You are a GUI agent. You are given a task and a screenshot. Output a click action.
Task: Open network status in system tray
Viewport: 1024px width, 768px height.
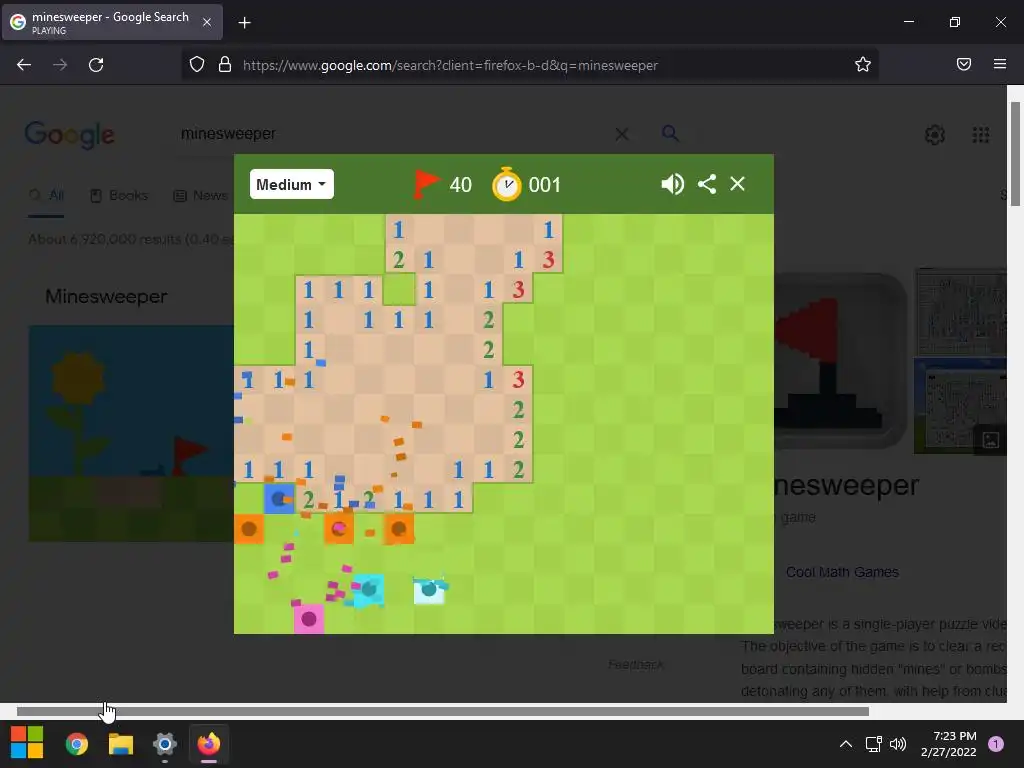(873, 744)
